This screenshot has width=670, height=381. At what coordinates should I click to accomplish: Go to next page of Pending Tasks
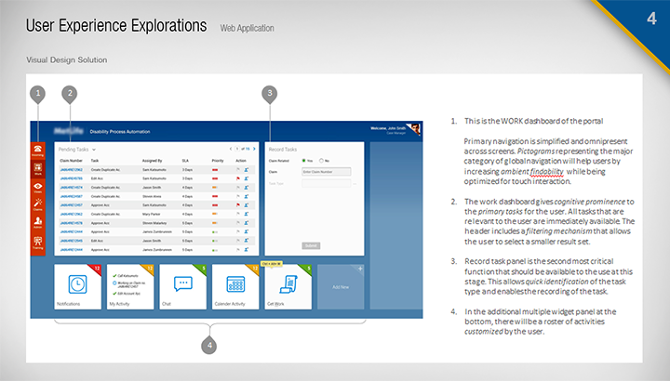click(254, 149)
